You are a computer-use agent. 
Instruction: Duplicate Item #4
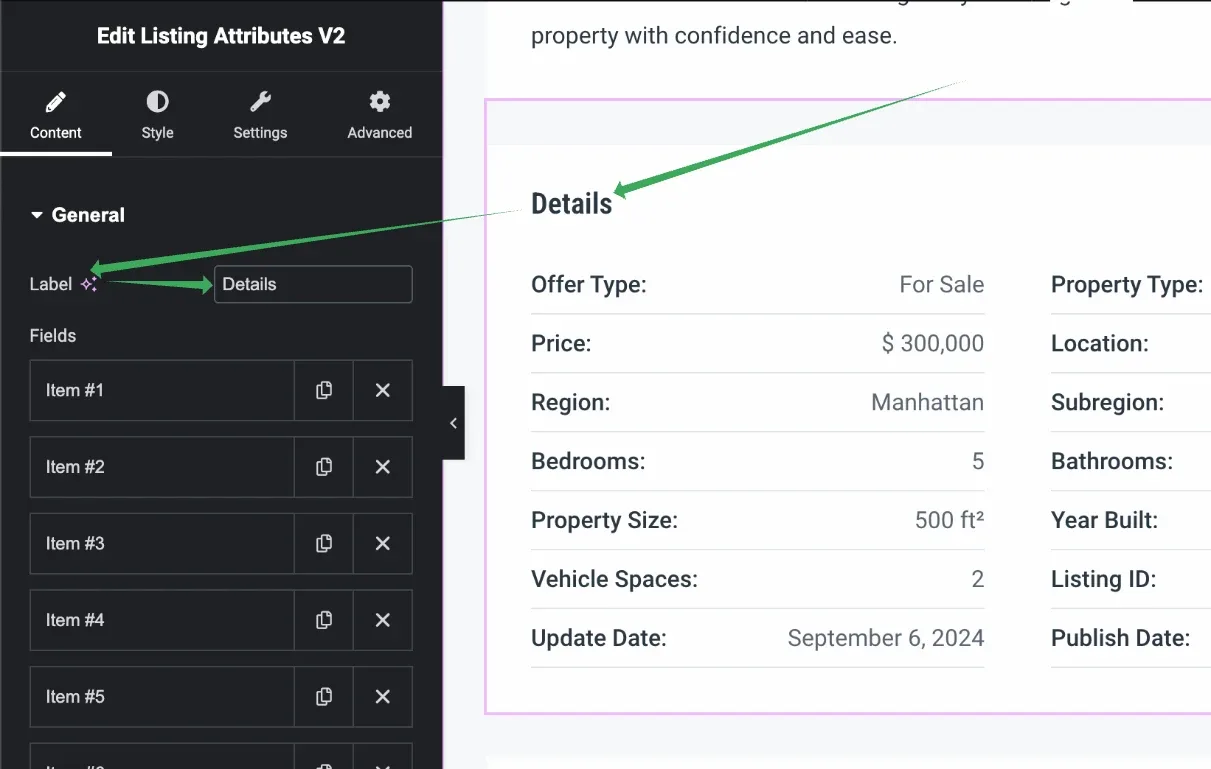pos(324,620)
